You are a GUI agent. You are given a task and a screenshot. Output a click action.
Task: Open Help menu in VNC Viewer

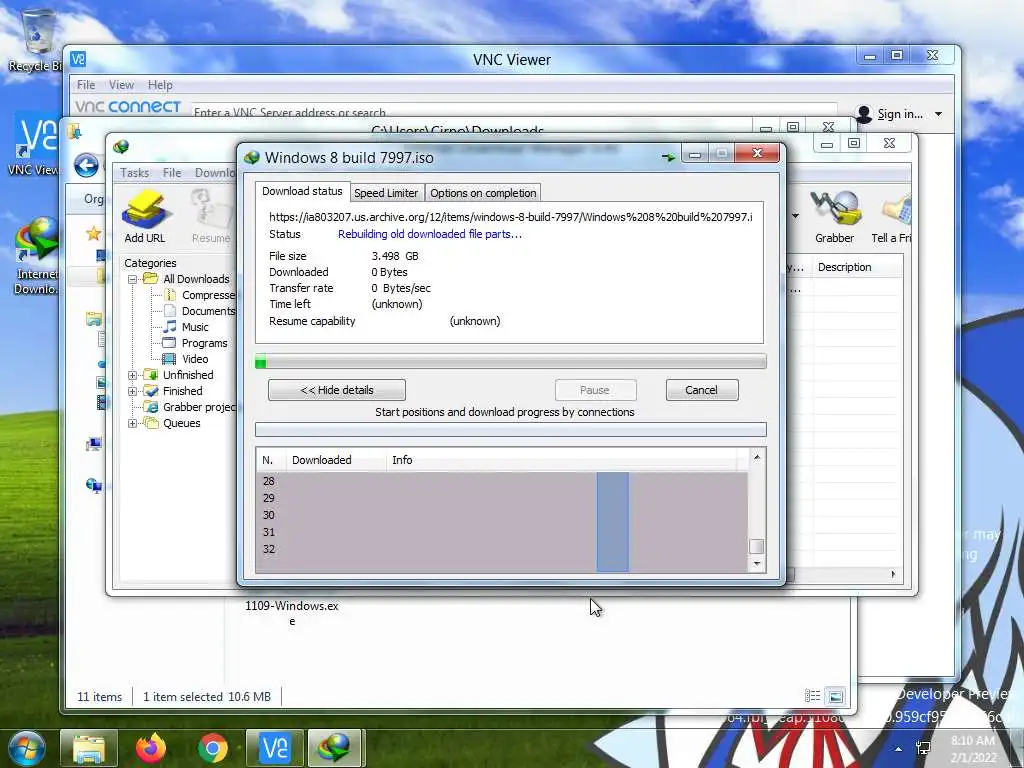[x=160, y=85]
